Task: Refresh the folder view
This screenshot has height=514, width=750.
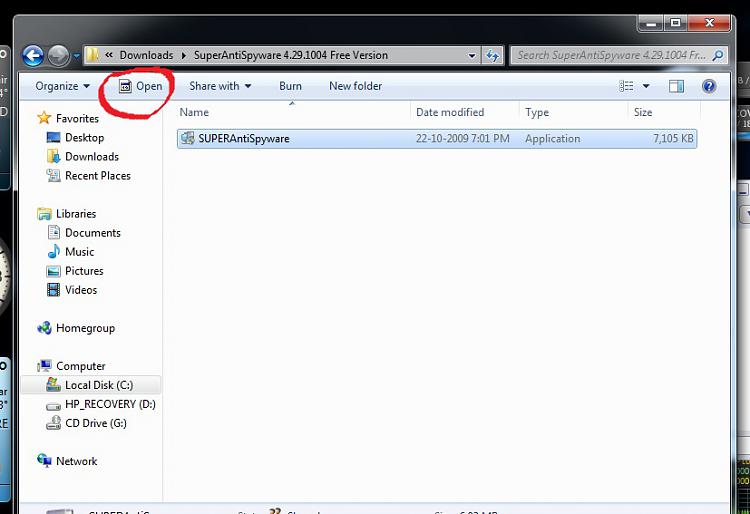Action: [x=493, y=55]
